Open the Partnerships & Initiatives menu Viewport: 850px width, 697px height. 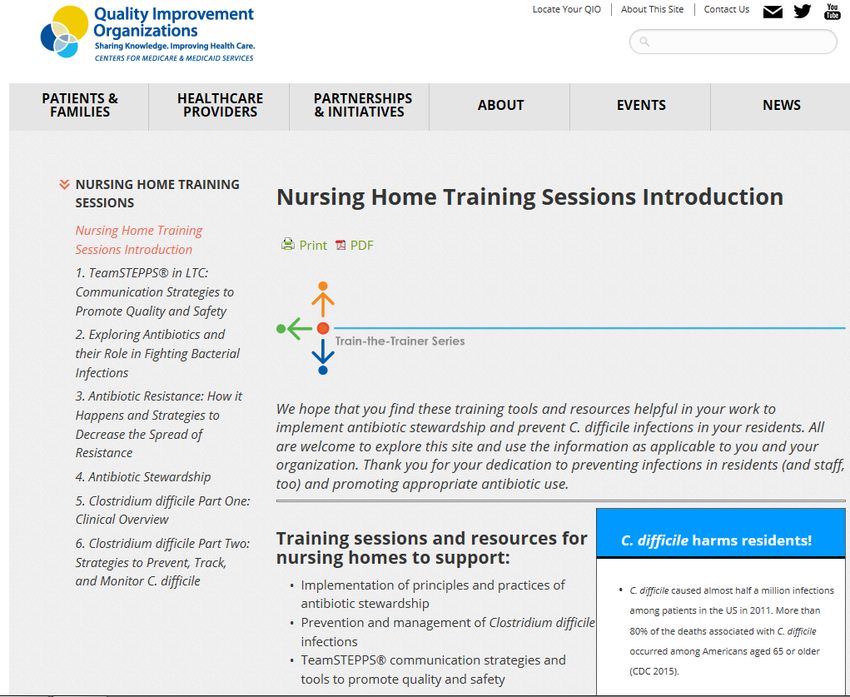(x=360, y=106)
